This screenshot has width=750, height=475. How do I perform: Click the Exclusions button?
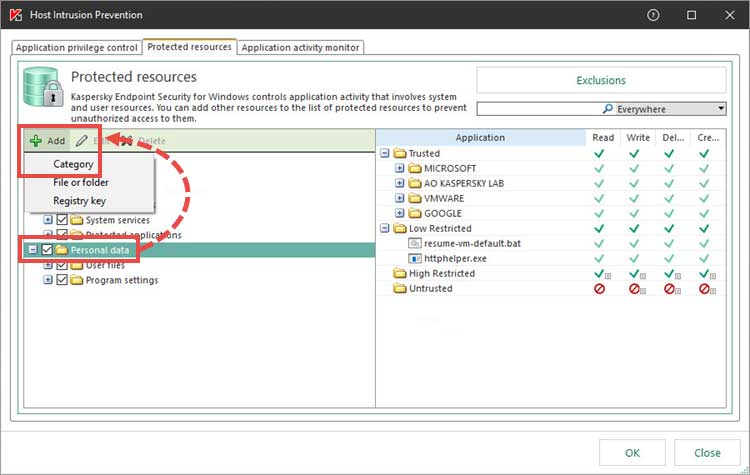[601, 80]
